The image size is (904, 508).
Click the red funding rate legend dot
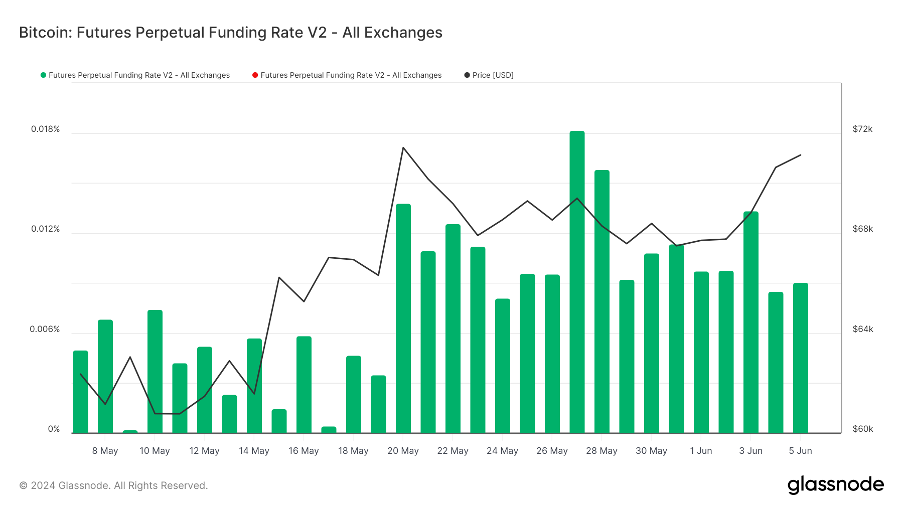[x=254, y=75]
